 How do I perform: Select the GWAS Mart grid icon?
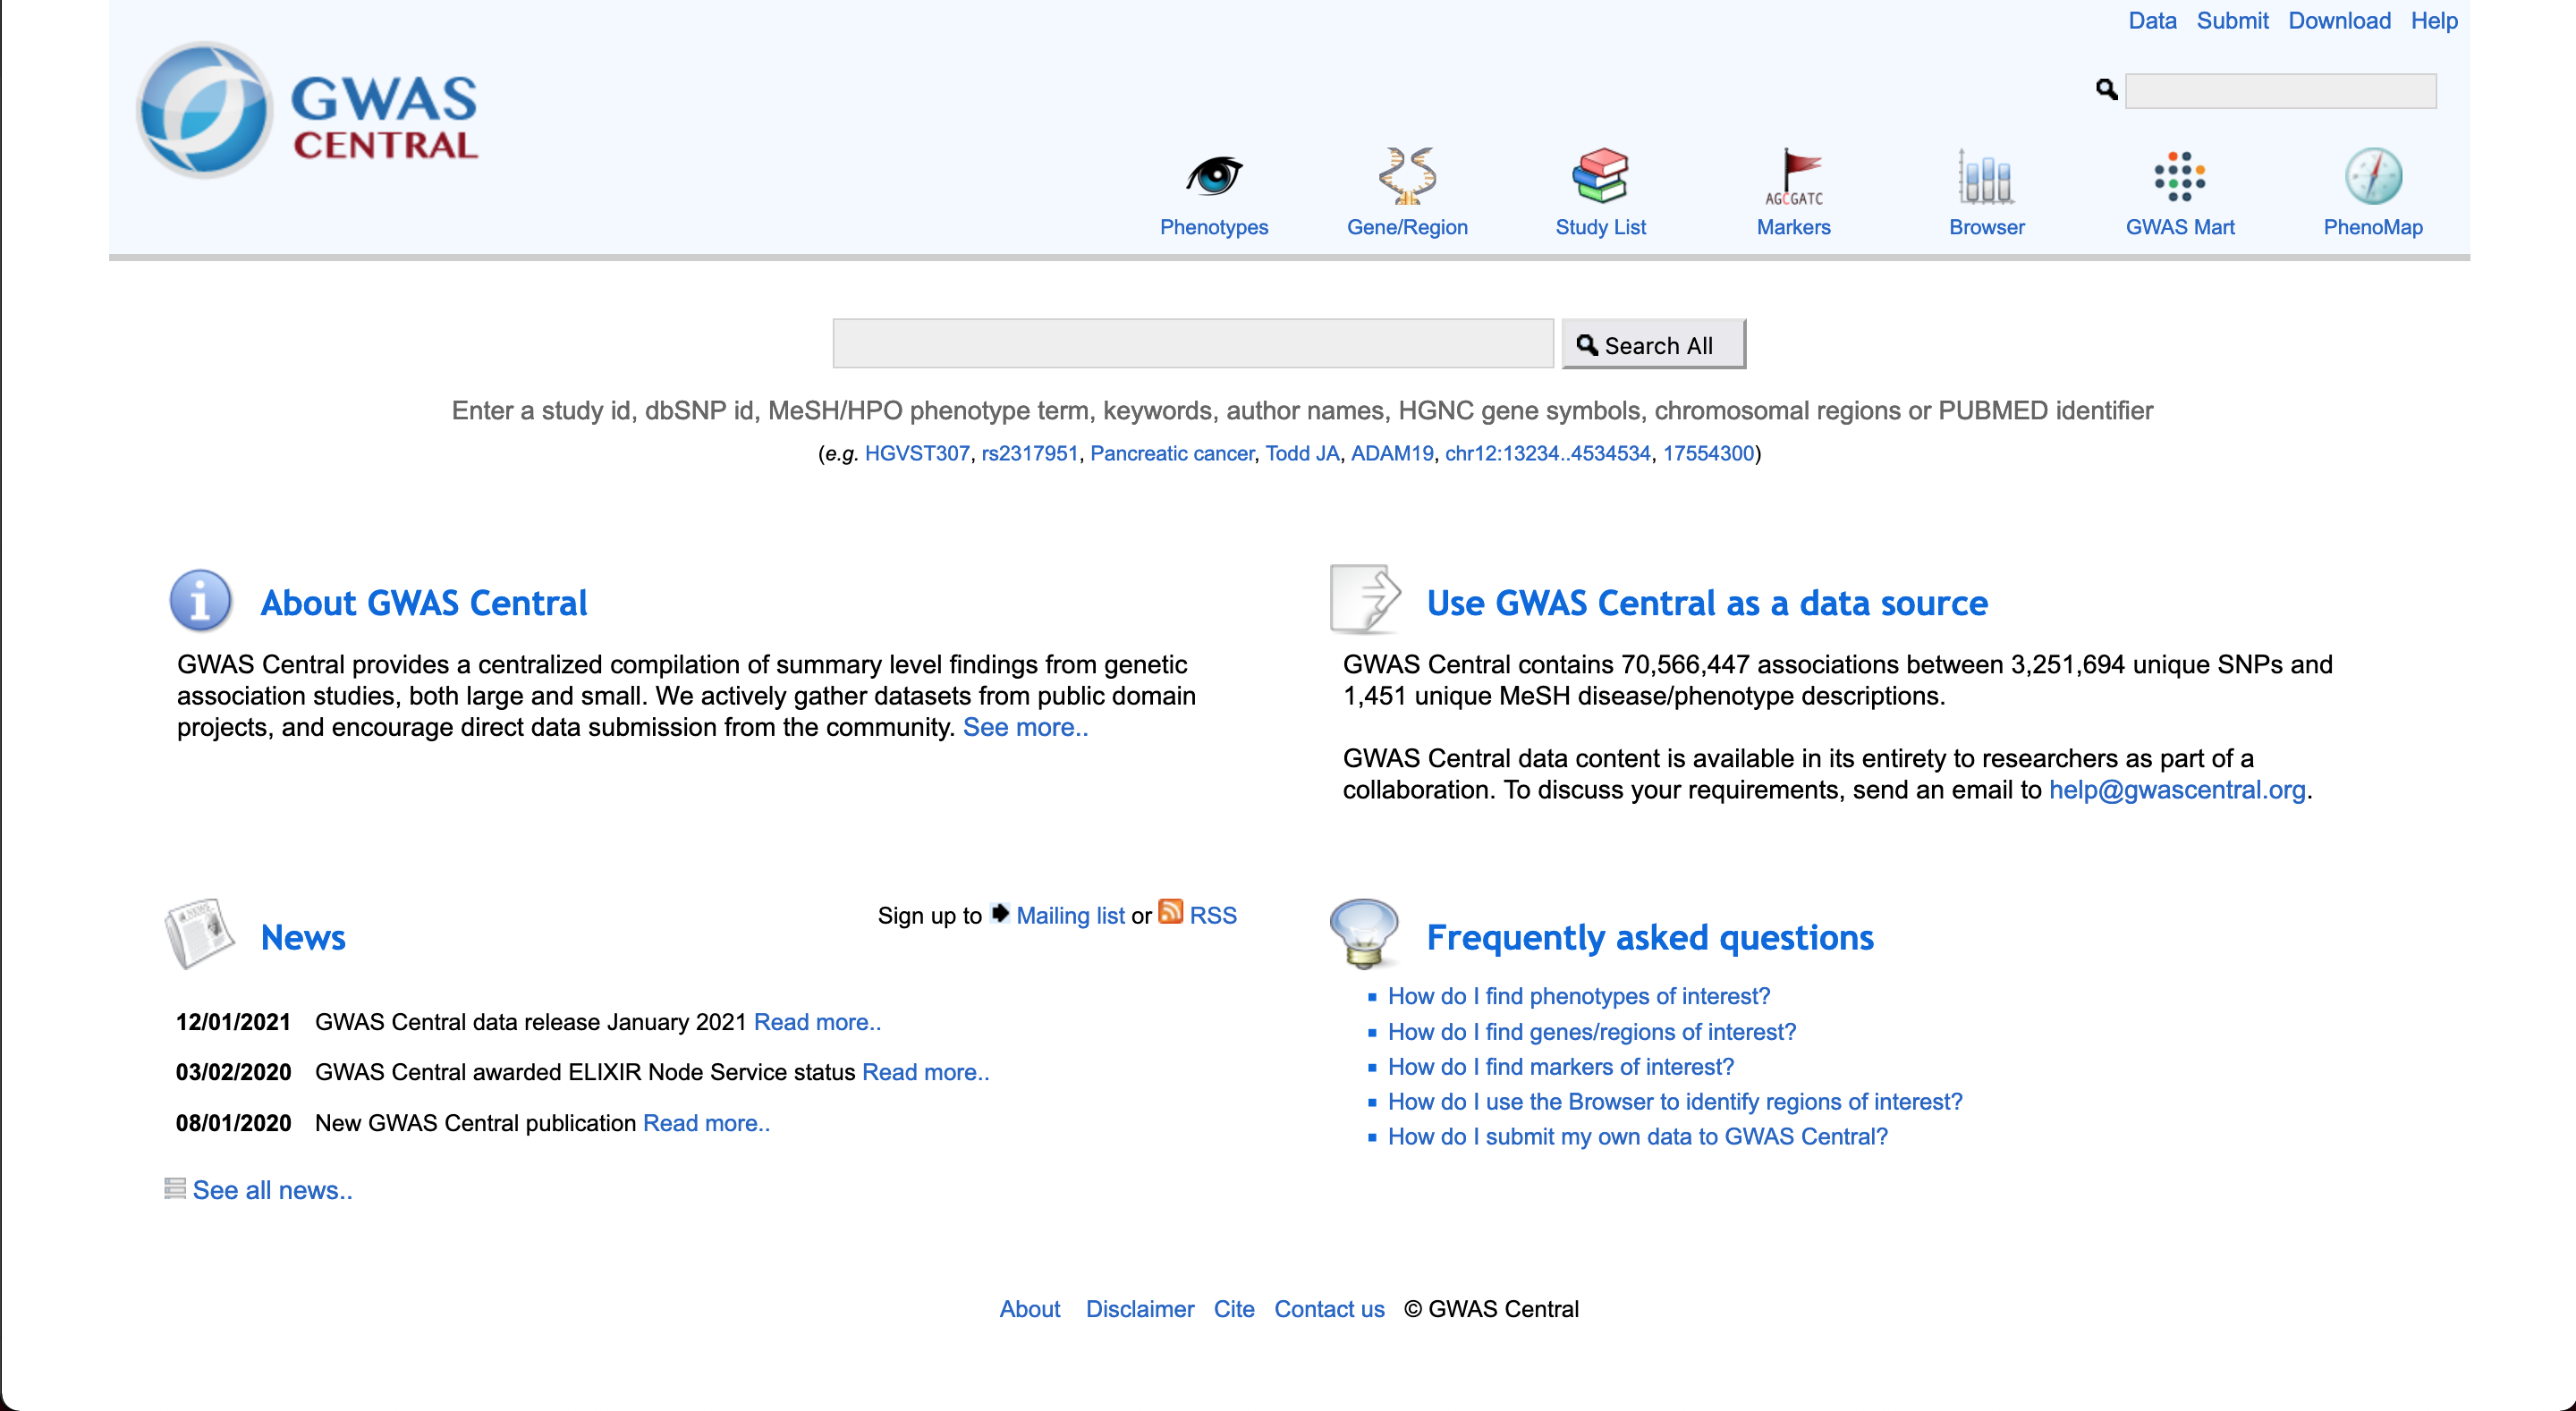2180,177
